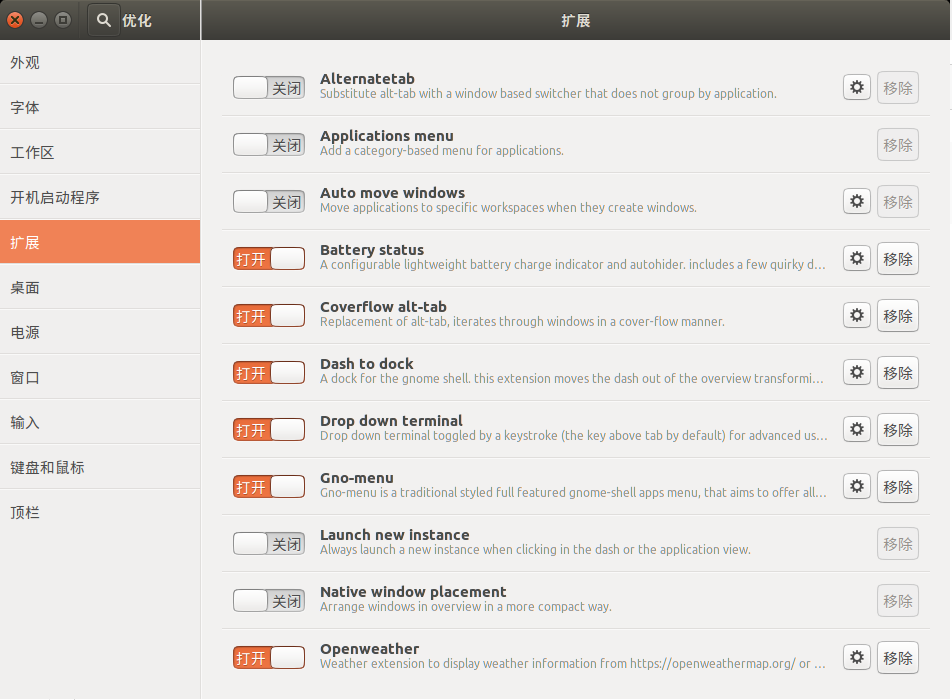The width and height of the screenshot is (952, 700).
Task: Click the 'Gno-menu' extension title
Action: 357,478
